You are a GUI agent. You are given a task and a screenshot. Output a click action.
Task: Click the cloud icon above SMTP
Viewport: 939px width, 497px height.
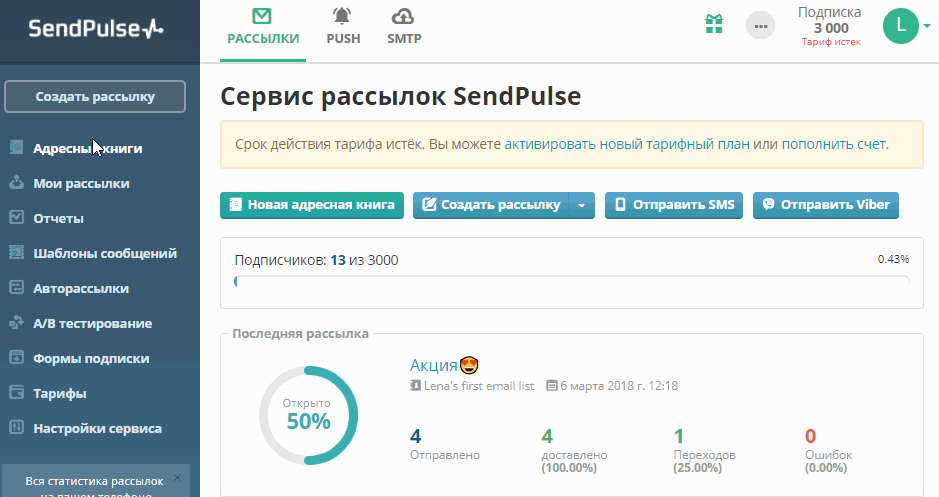click(402, 16)
